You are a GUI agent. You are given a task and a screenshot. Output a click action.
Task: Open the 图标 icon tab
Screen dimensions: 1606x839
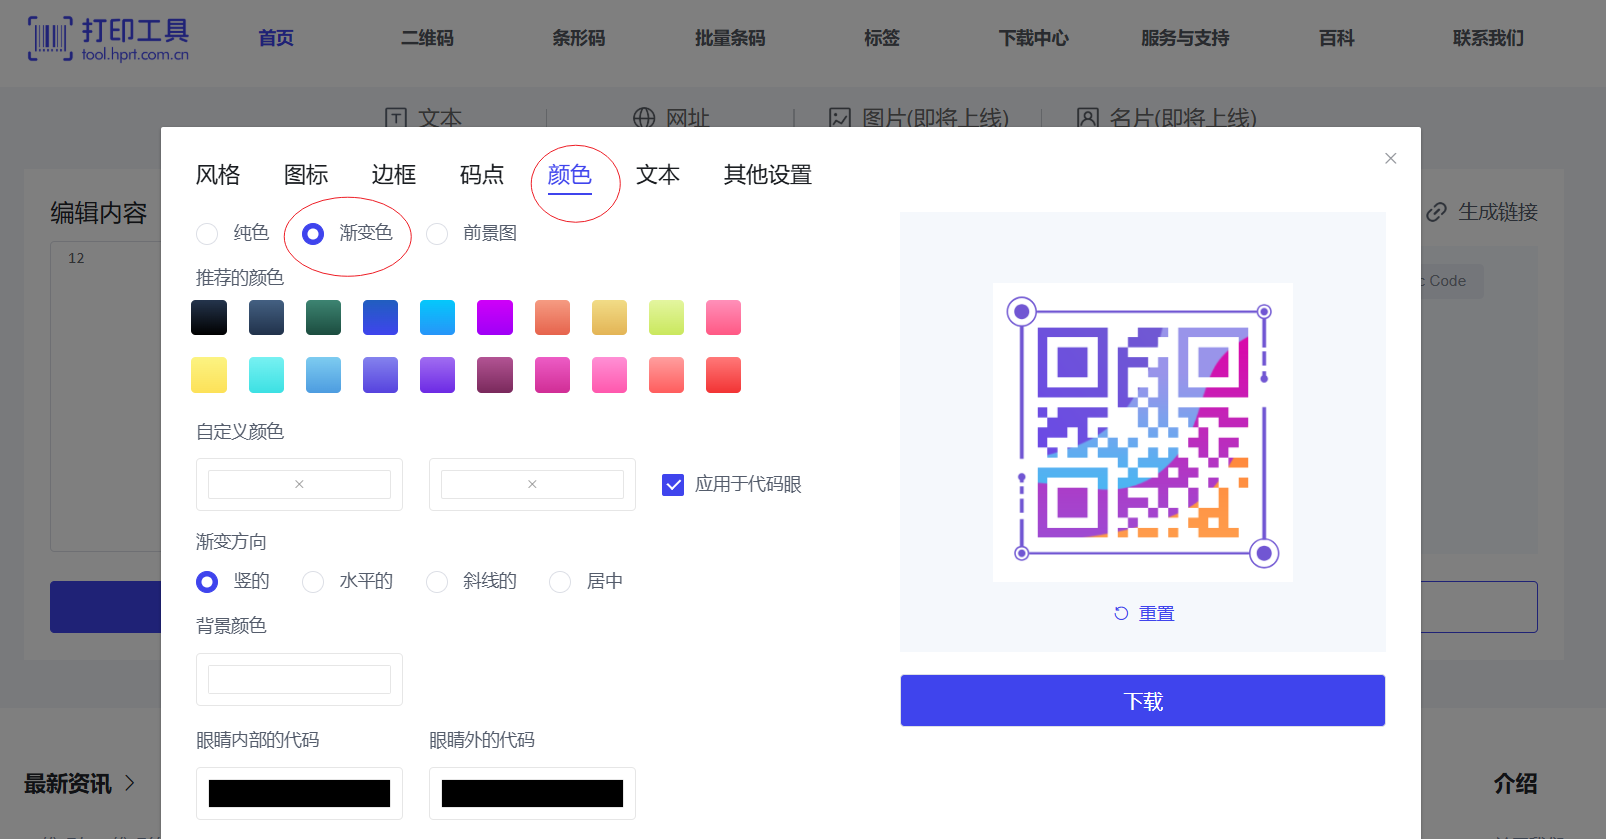[x=306, y=175]
